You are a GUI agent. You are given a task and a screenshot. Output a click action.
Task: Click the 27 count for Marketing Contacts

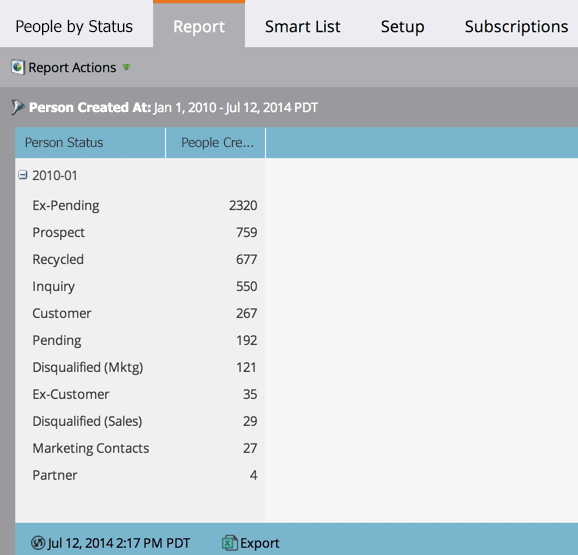point(250,448)
